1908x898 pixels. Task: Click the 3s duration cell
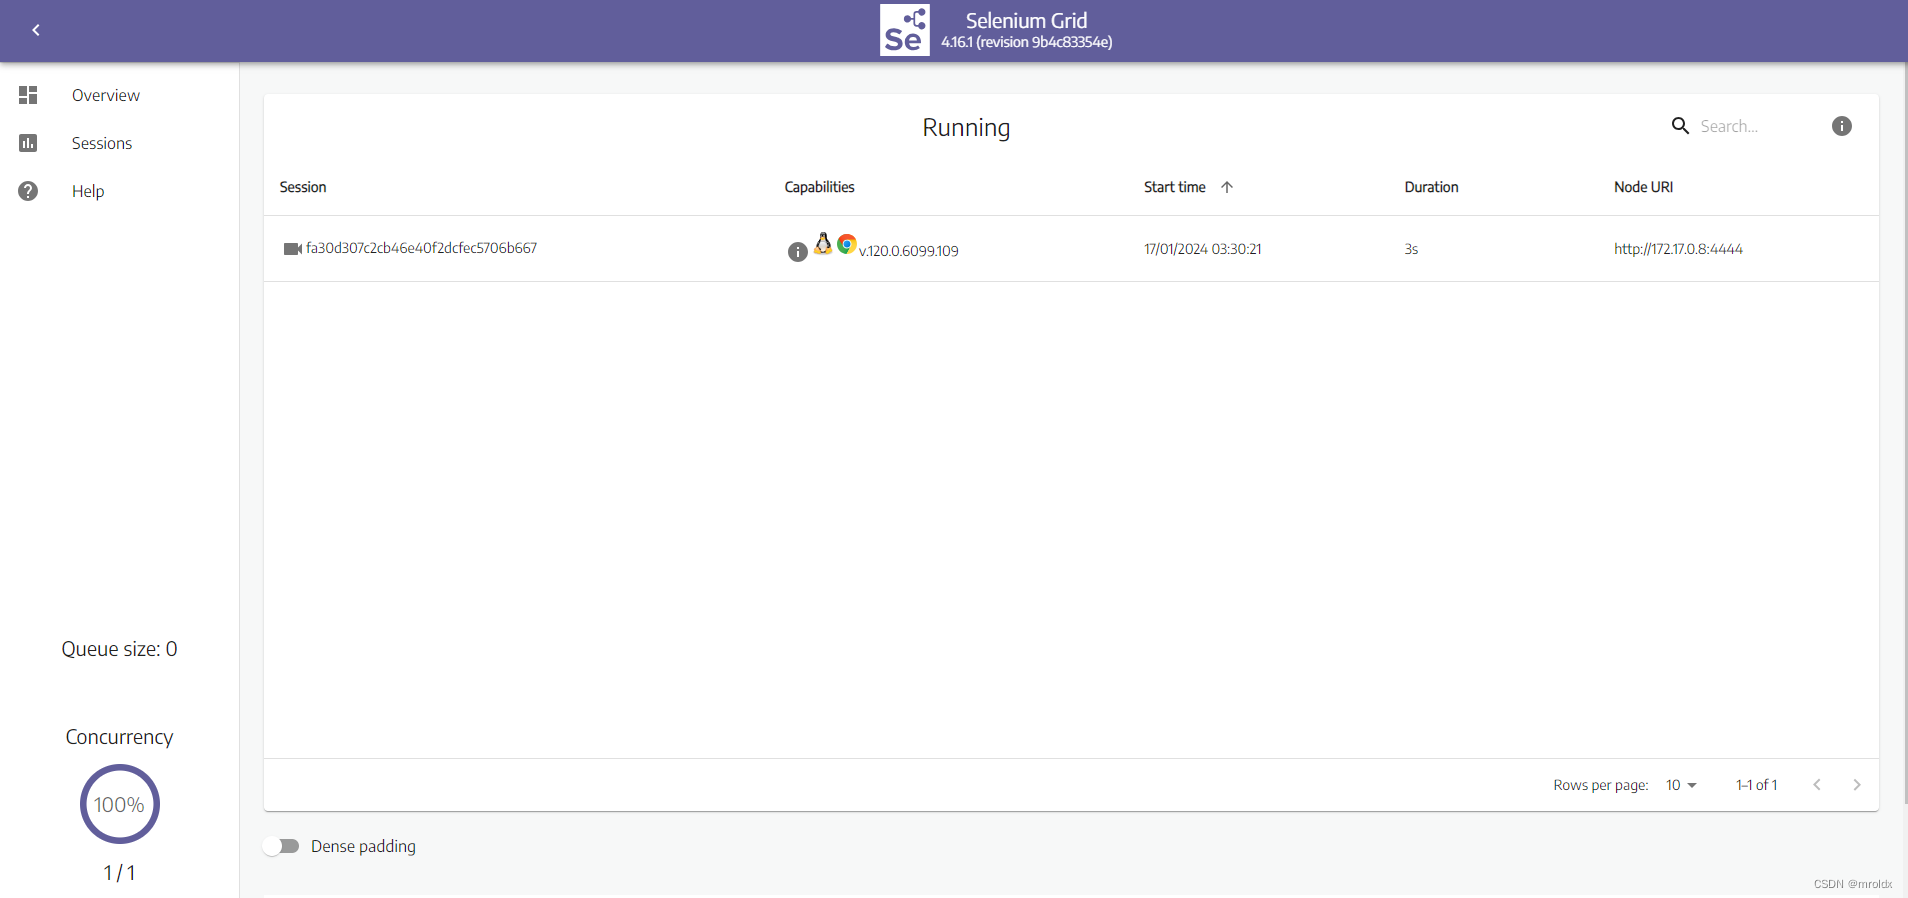[1411, 249]
